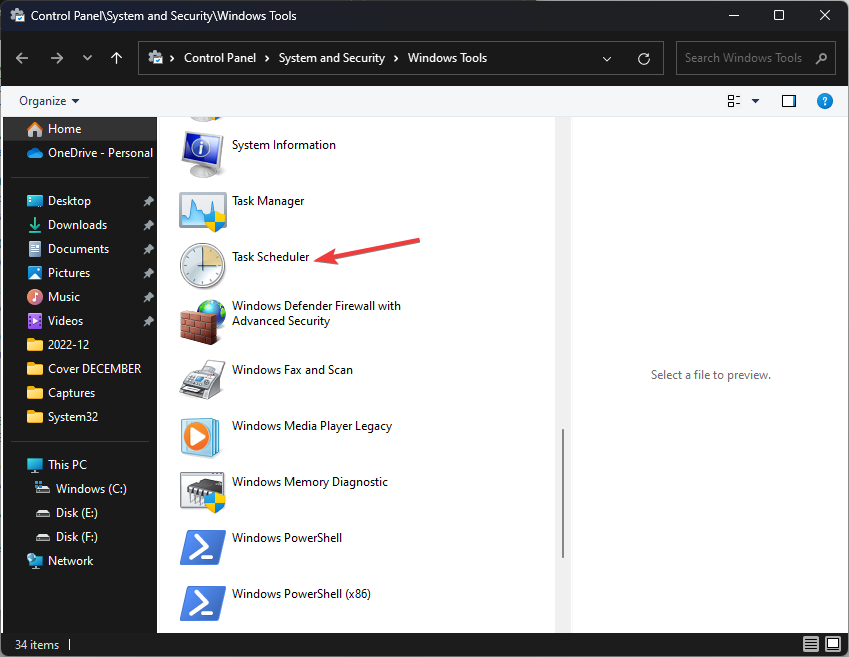Navigate to Control Panel breadcrumb
The width and height of the screenshot is (849, 657).
[x=220, y=58]
